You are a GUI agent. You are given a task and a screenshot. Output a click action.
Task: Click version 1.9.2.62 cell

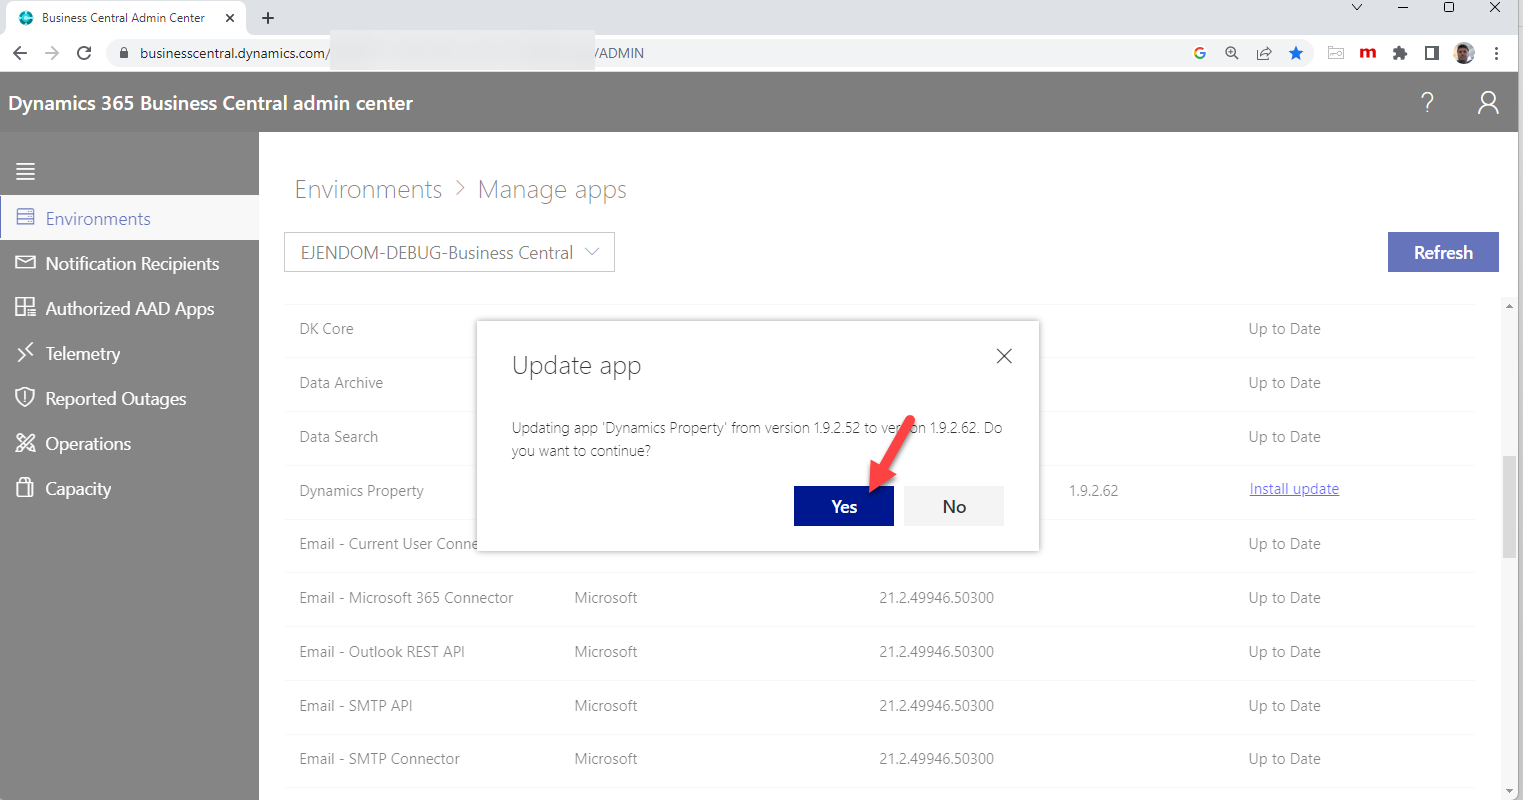pos(1093,491)
